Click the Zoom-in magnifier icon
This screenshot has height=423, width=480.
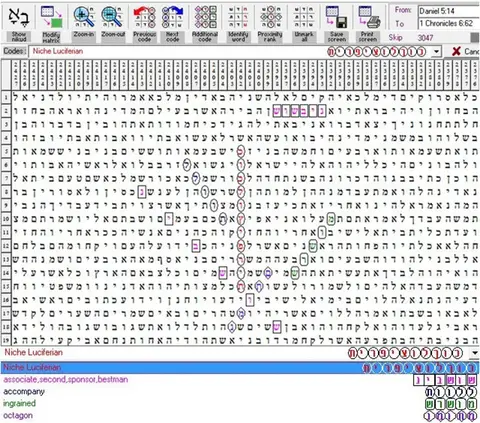point(83,17)
